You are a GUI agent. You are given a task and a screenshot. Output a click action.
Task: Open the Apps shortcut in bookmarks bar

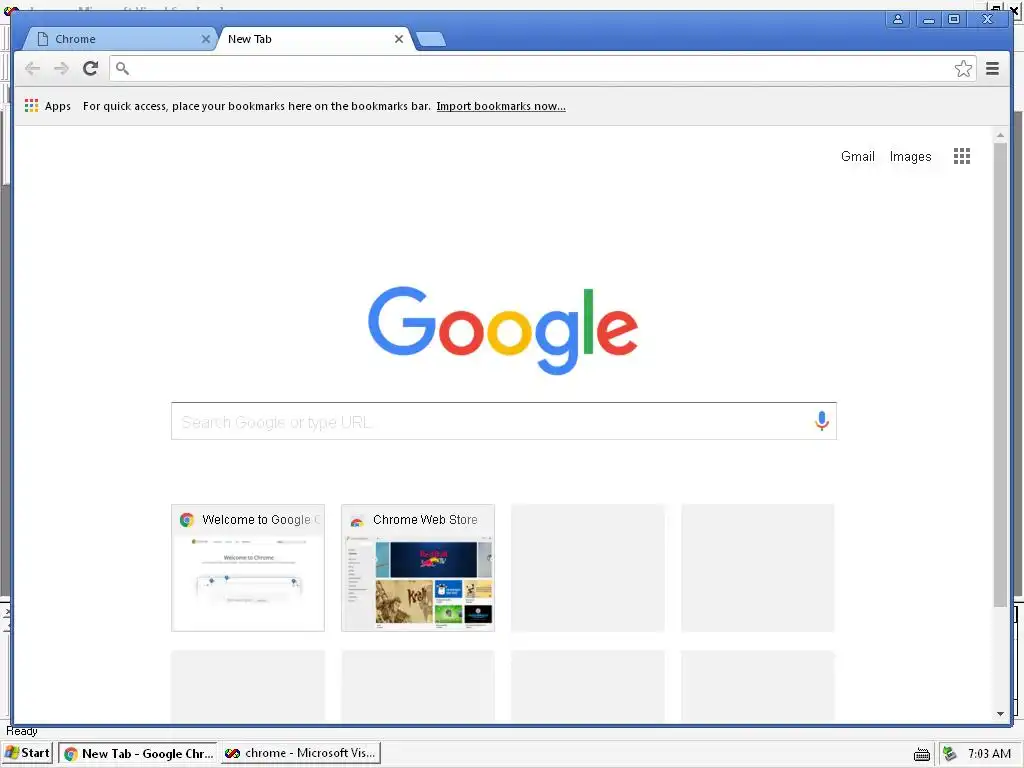point(48,106)
